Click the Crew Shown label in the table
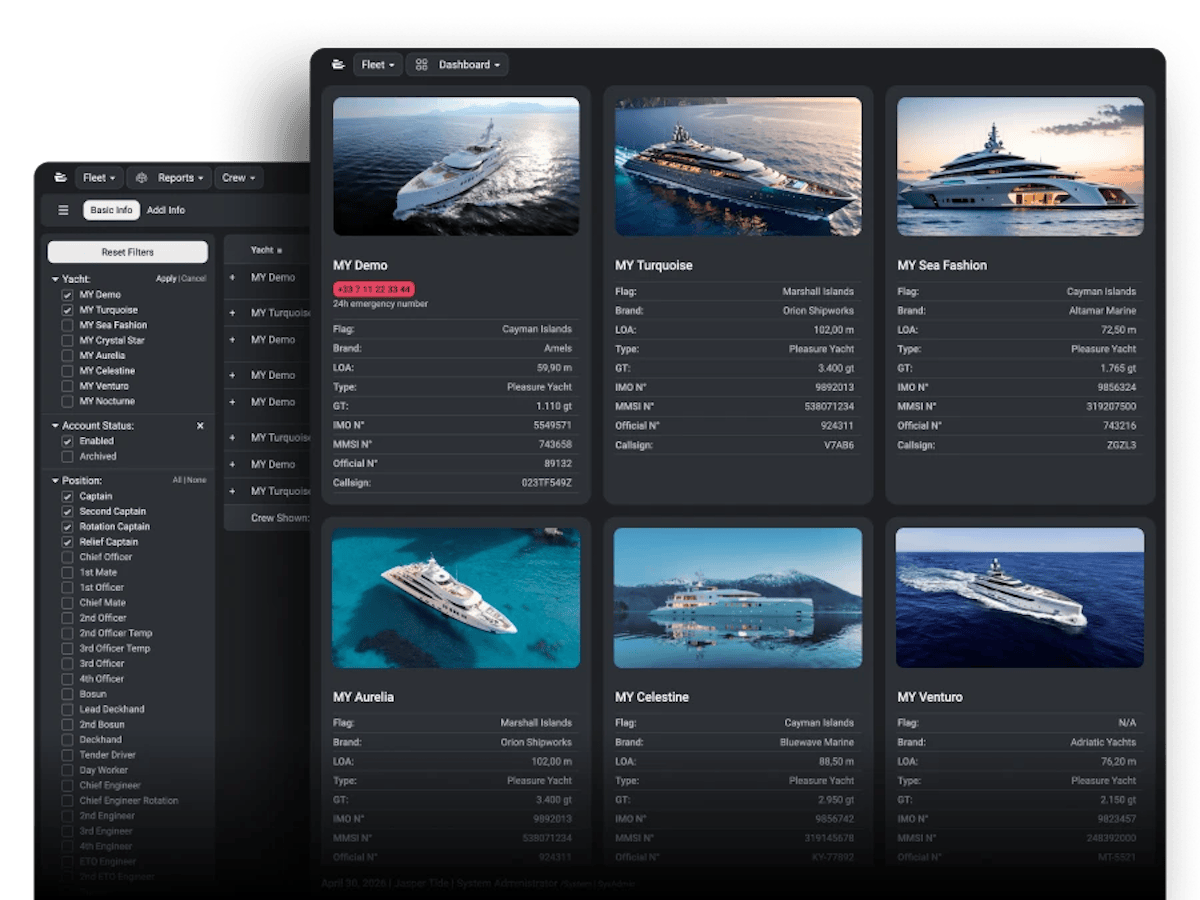 pos(280,518)
